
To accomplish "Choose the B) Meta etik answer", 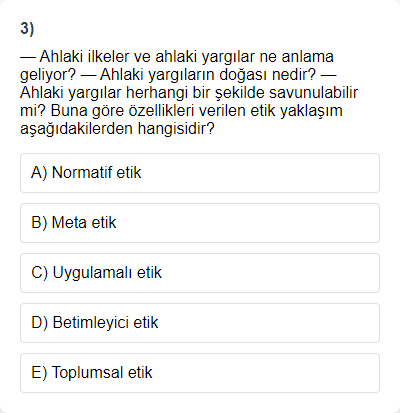I will click(200, 223).
